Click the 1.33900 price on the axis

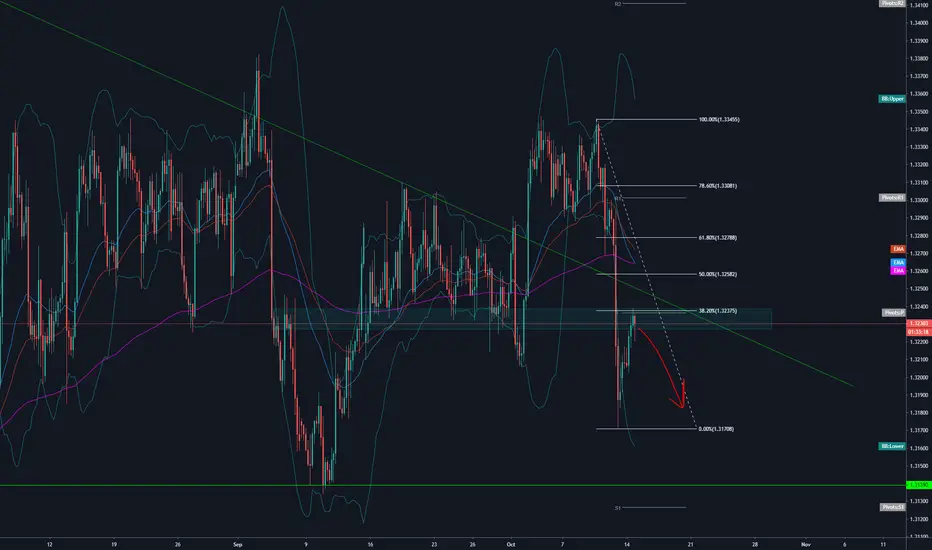(x=919, y=41)
